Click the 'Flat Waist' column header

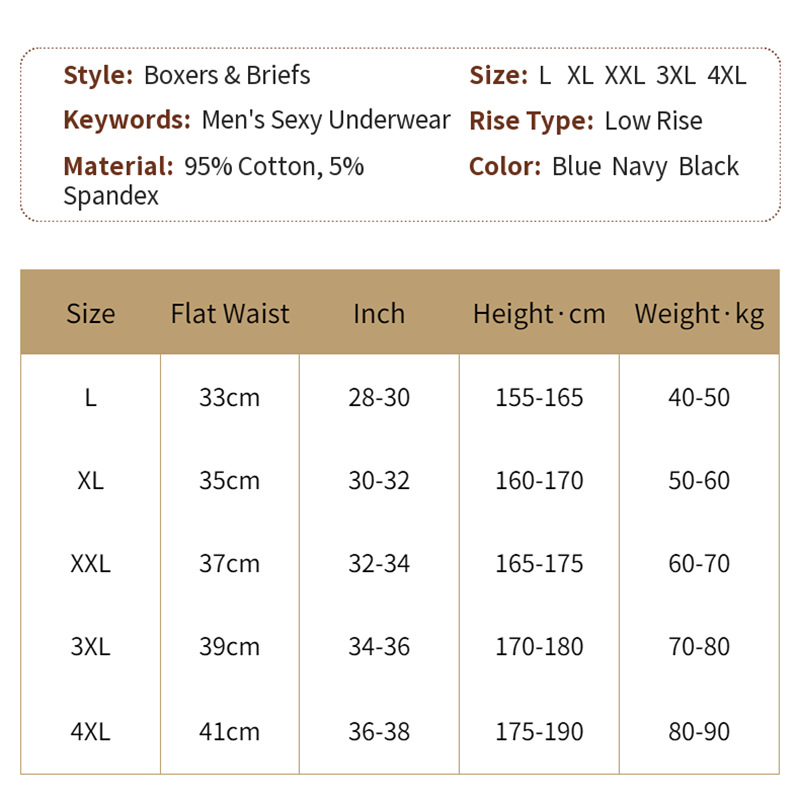tap(230, 314)
